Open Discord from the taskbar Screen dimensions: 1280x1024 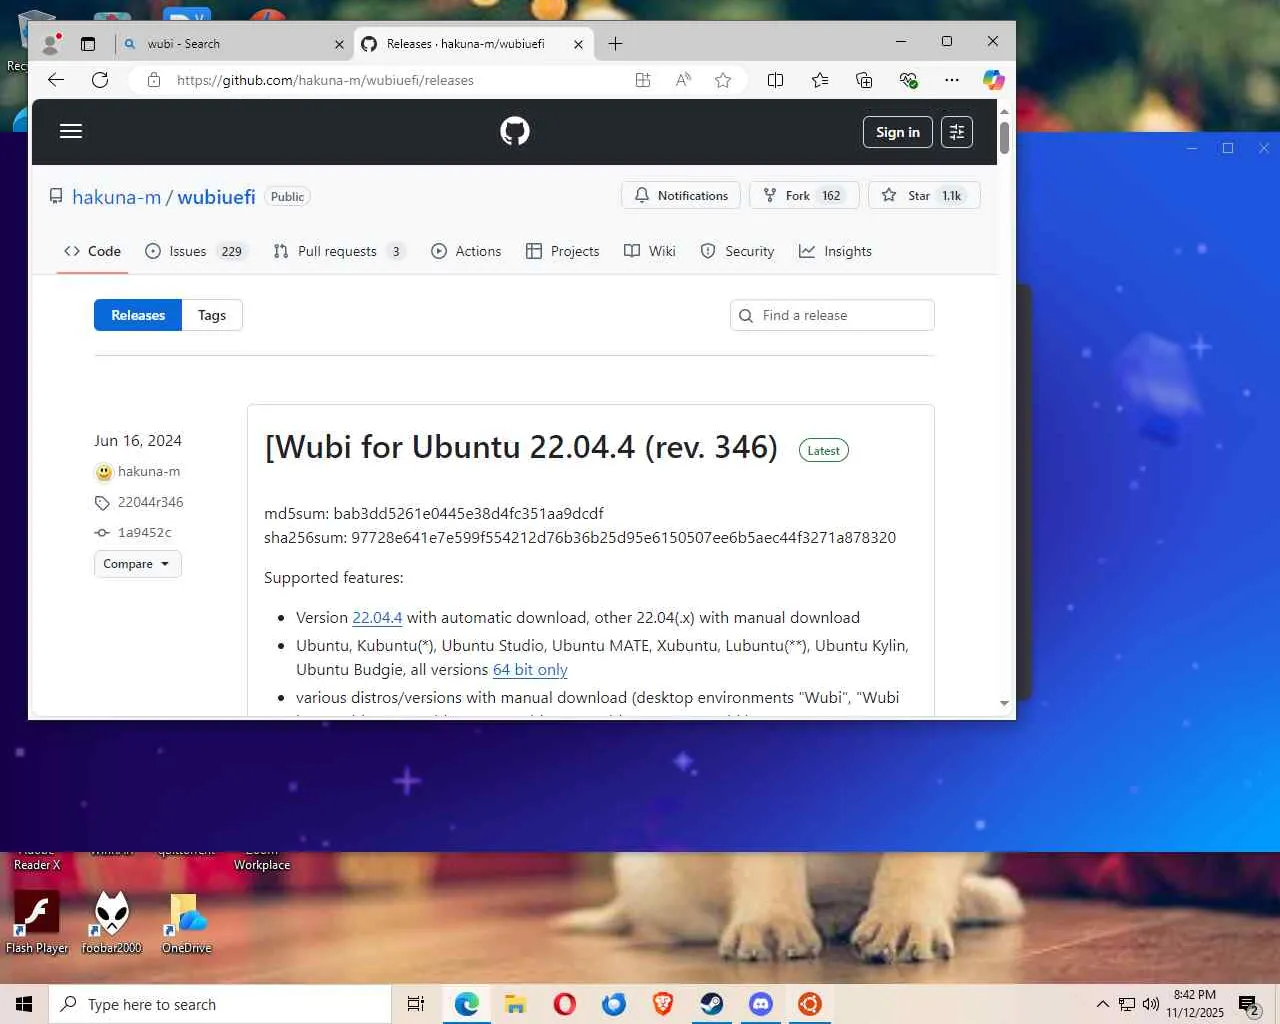pyautogui.click(x=761, y=1004)
